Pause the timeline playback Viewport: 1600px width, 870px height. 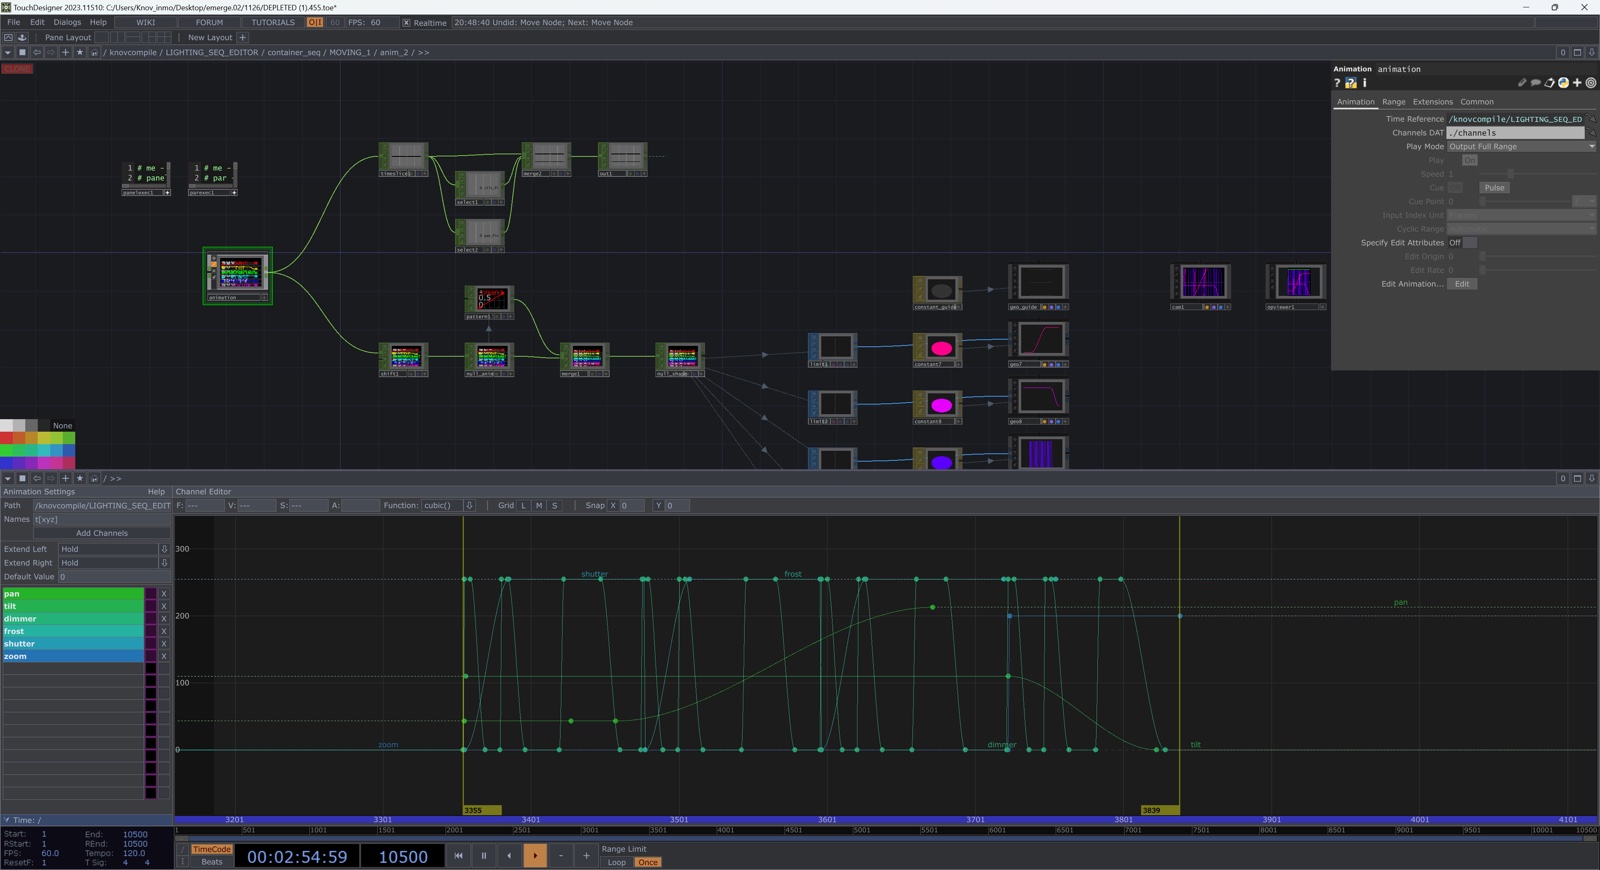pos(484,856)
